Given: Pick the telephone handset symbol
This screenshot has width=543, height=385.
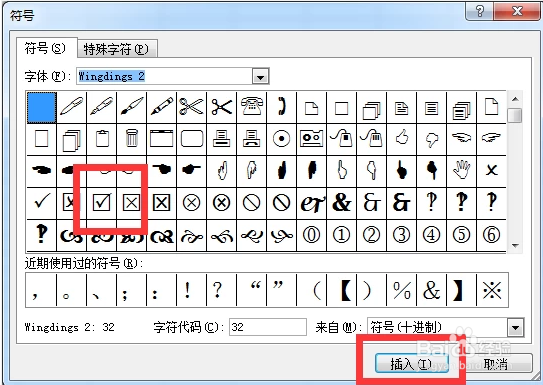Looking at the screenshot, I should tap(282, 107).
